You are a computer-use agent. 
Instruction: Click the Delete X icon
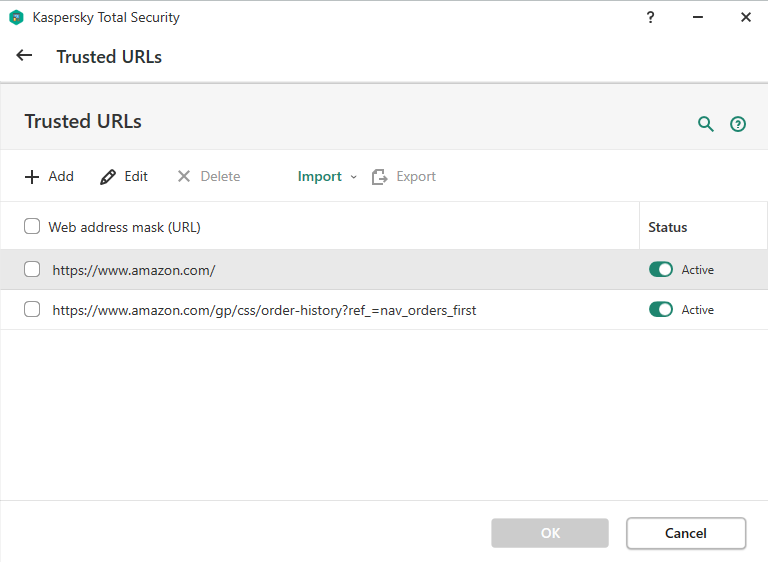click(184, 177)
